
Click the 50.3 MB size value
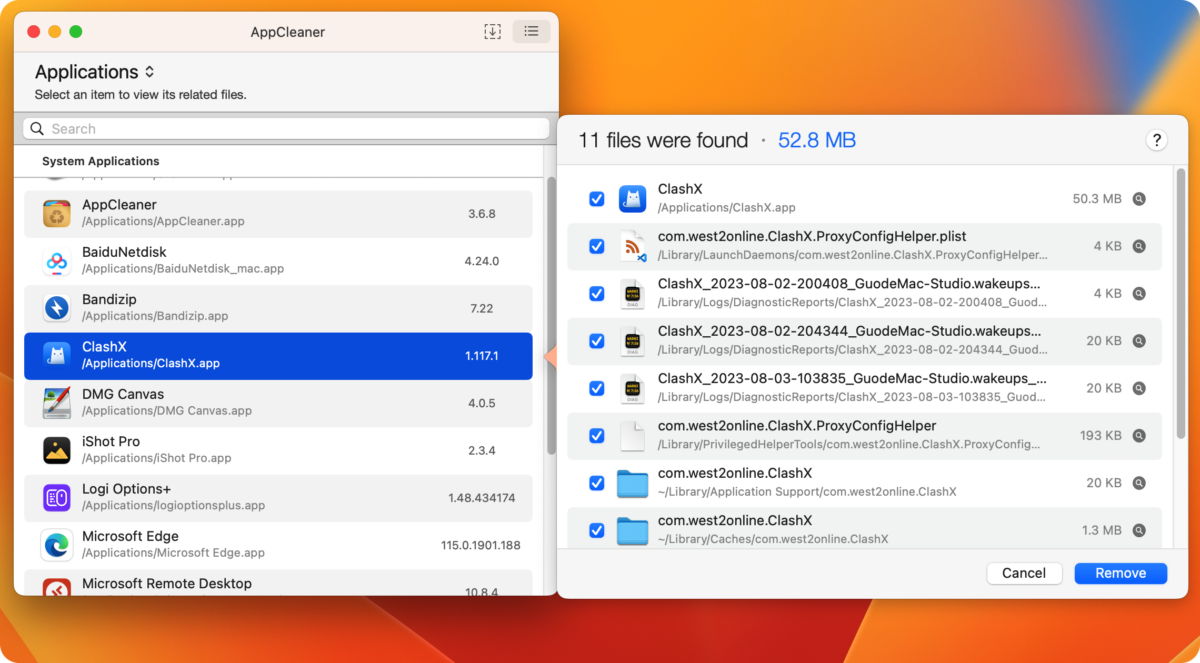tap(1097, 199)
